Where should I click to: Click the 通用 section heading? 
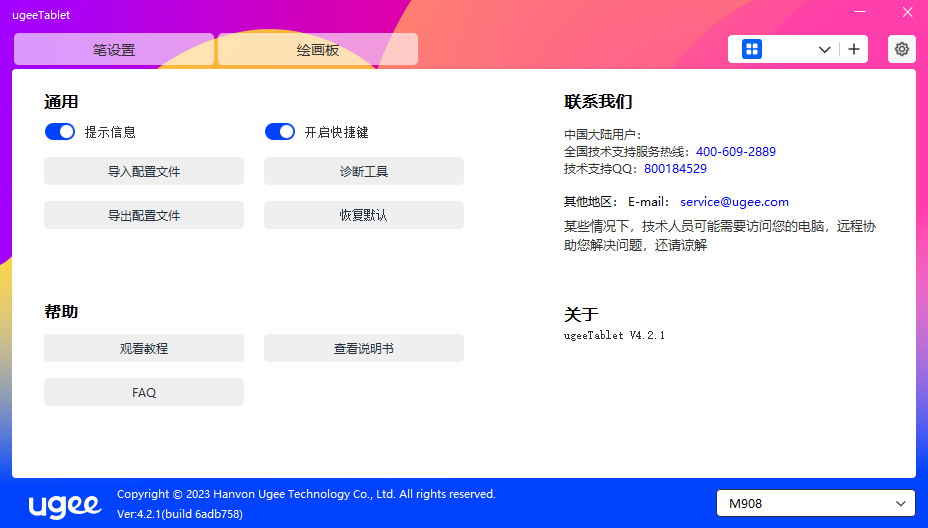point(61,102)
